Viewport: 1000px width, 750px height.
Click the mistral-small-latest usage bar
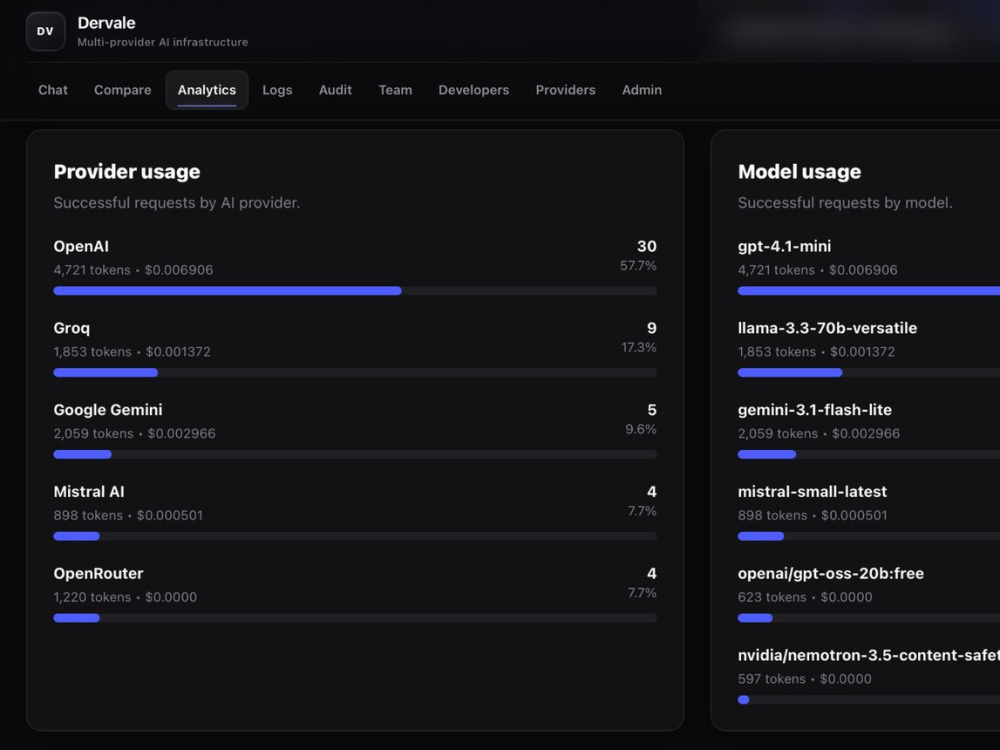pyautogui.click(x=869, y=536)
